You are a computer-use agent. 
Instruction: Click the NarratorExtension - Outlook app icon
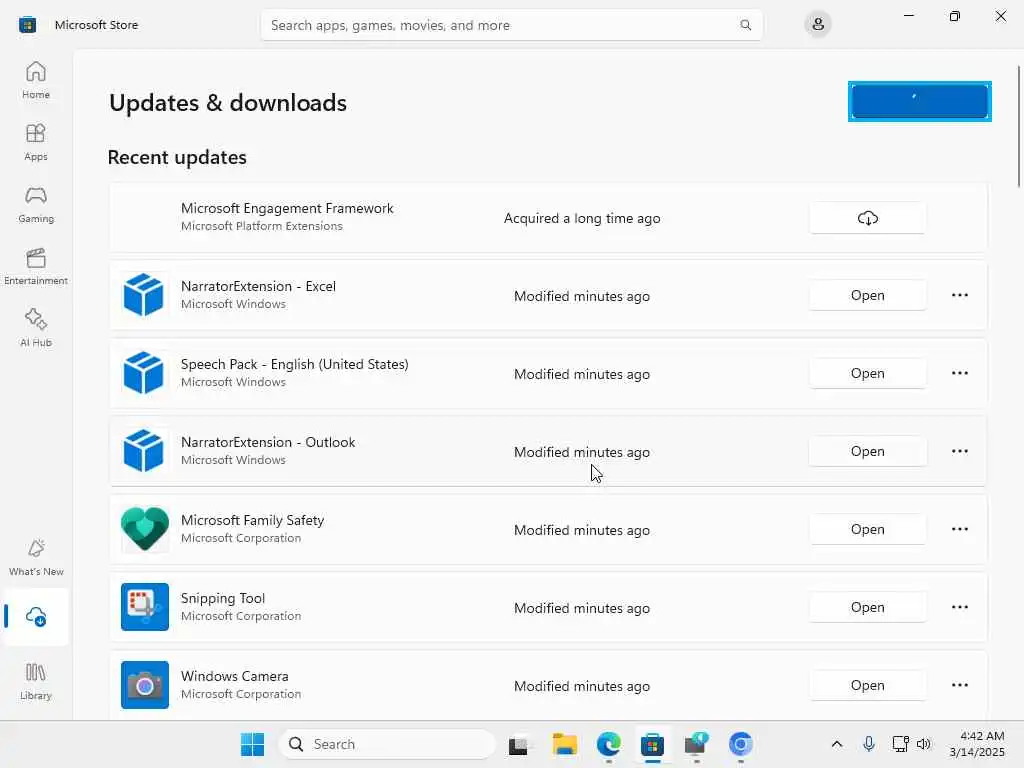click(144, 451)
